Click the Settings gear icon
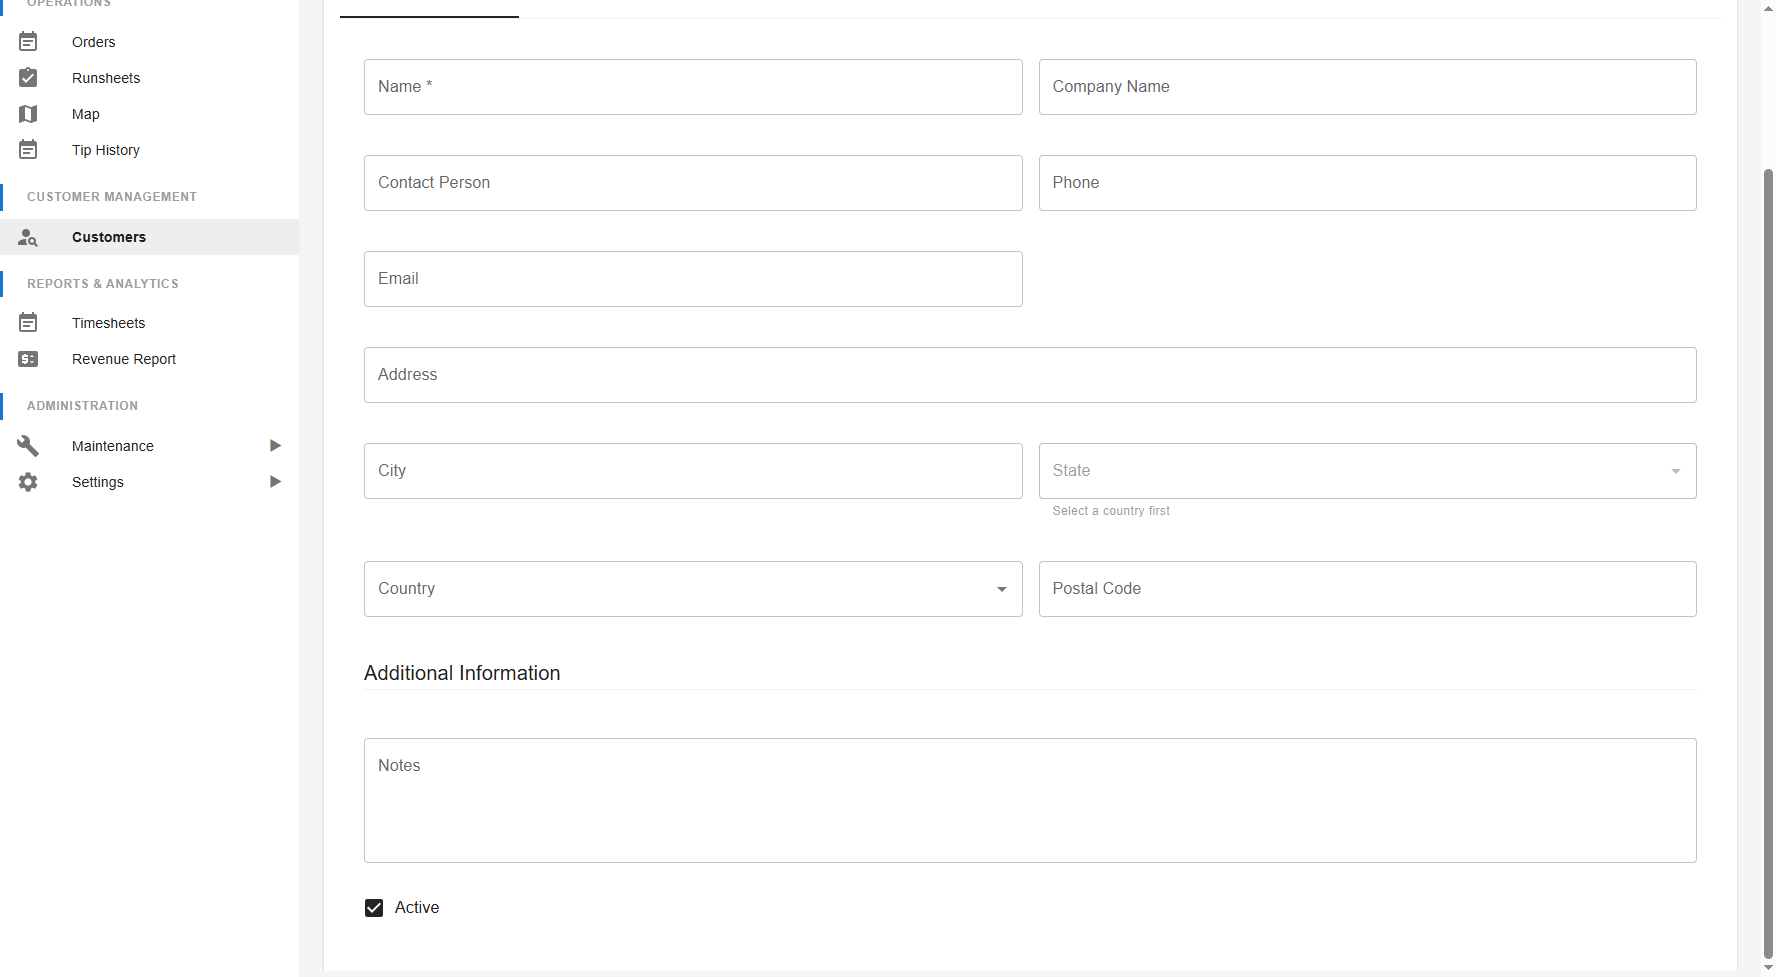This screenshot has width=1776, height=977. (x=27, y=481)
